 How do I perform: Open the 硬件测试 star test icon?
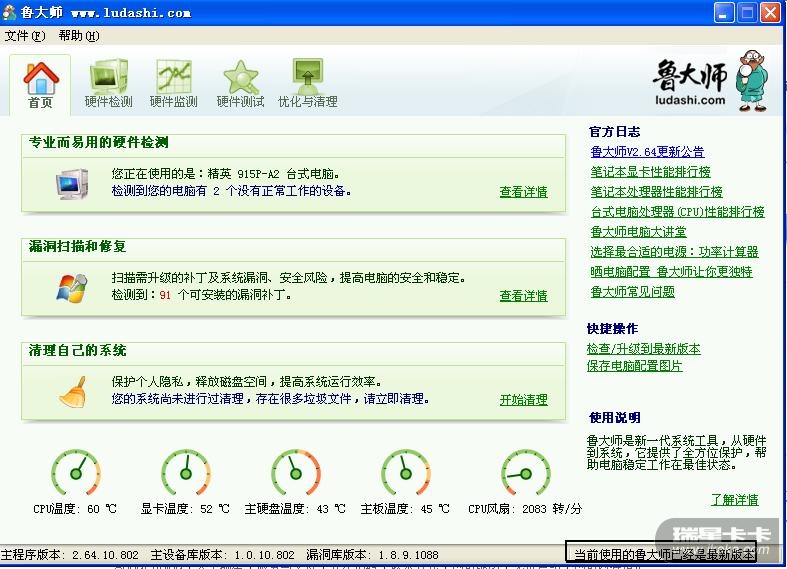point(241,77)
